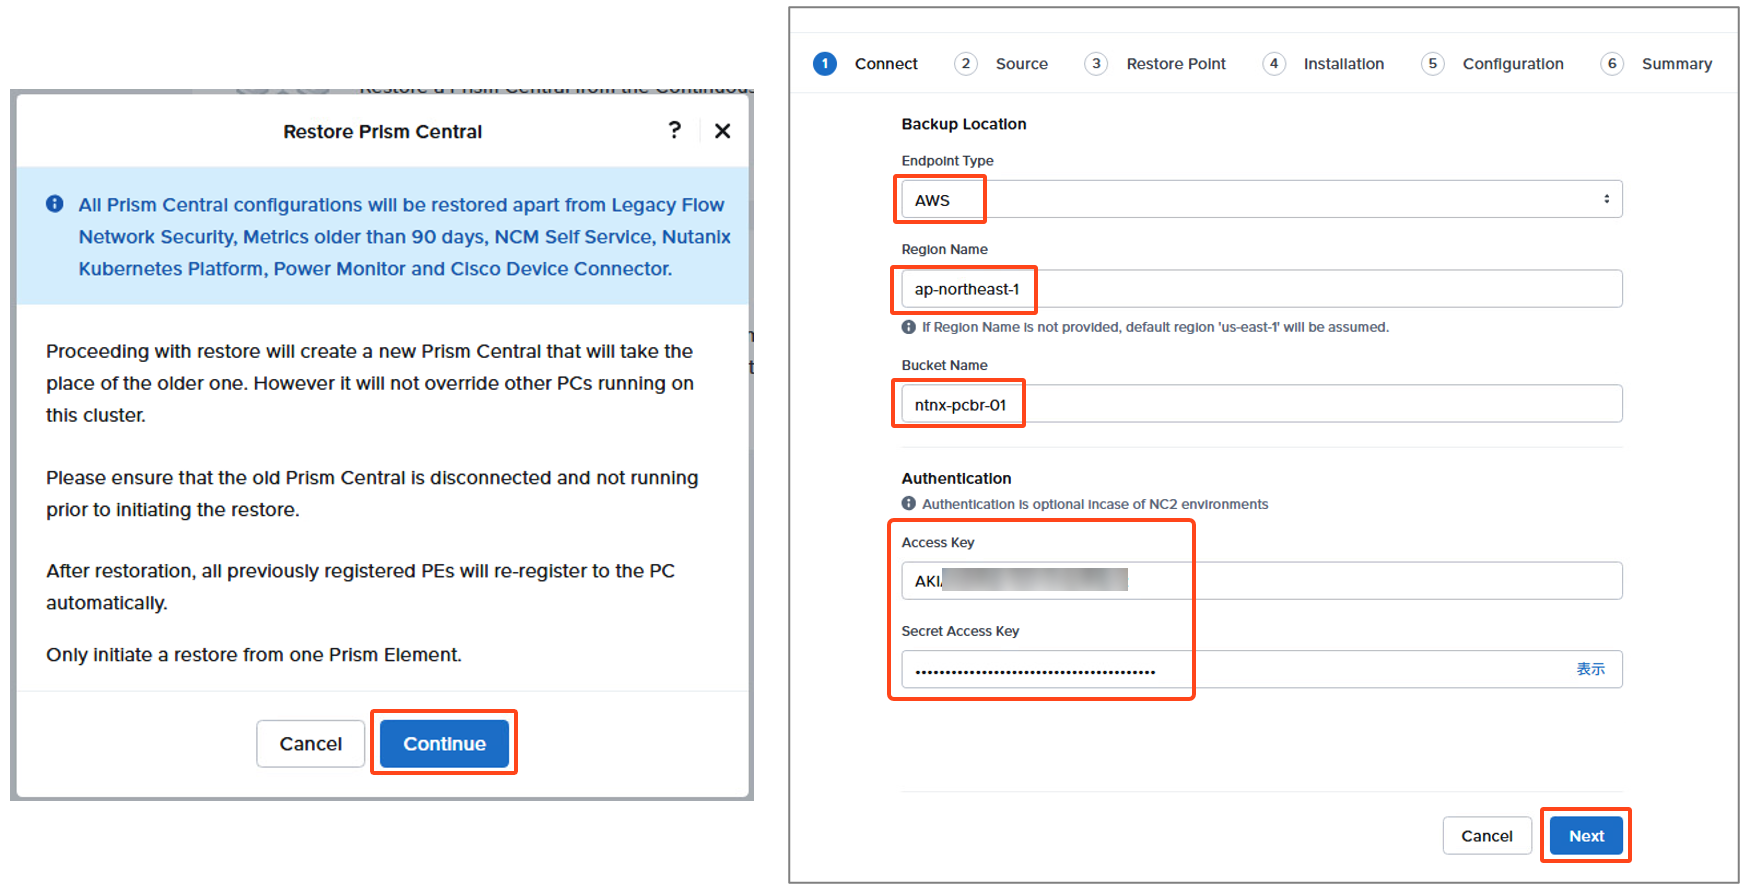Screen dimensions: 1745x890
Task: Click the Backup Location heading
Action: pos(964,124)
